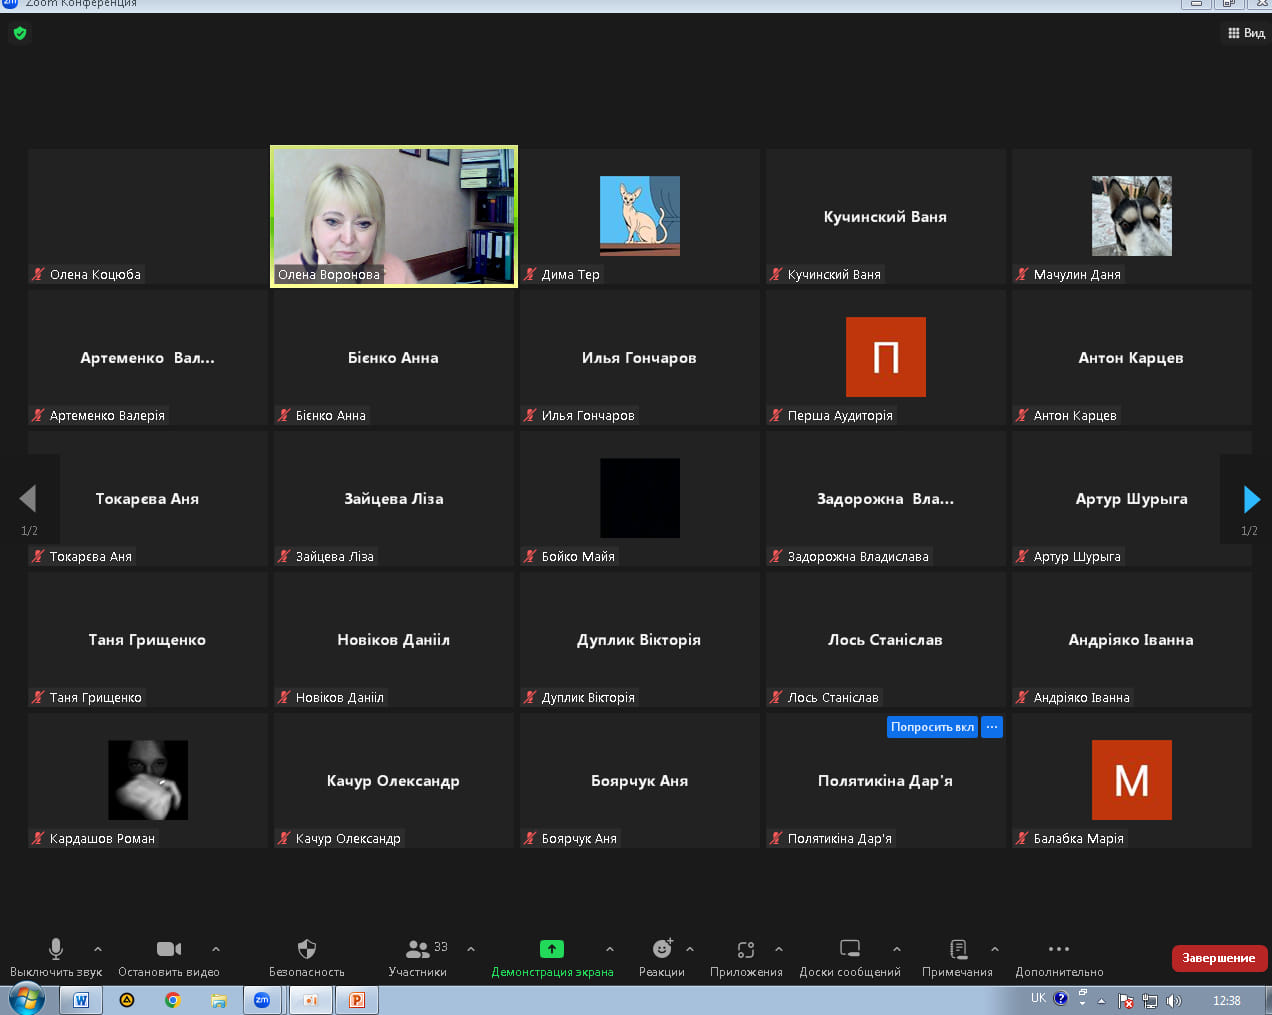1272x1015 pixels.
Task: Mute microphone with Выключить звук
Action: [x=56, y=949]
